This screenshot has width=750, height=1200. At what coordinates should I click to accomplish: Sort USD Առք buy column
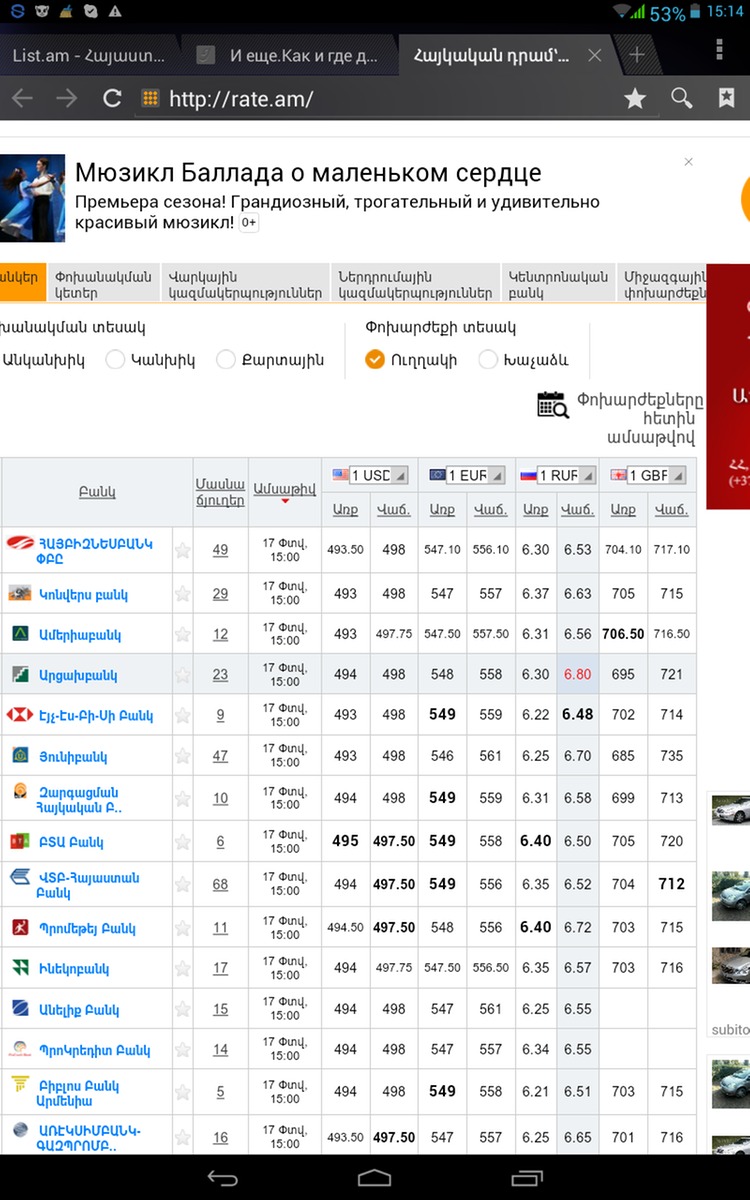(345, 509)
